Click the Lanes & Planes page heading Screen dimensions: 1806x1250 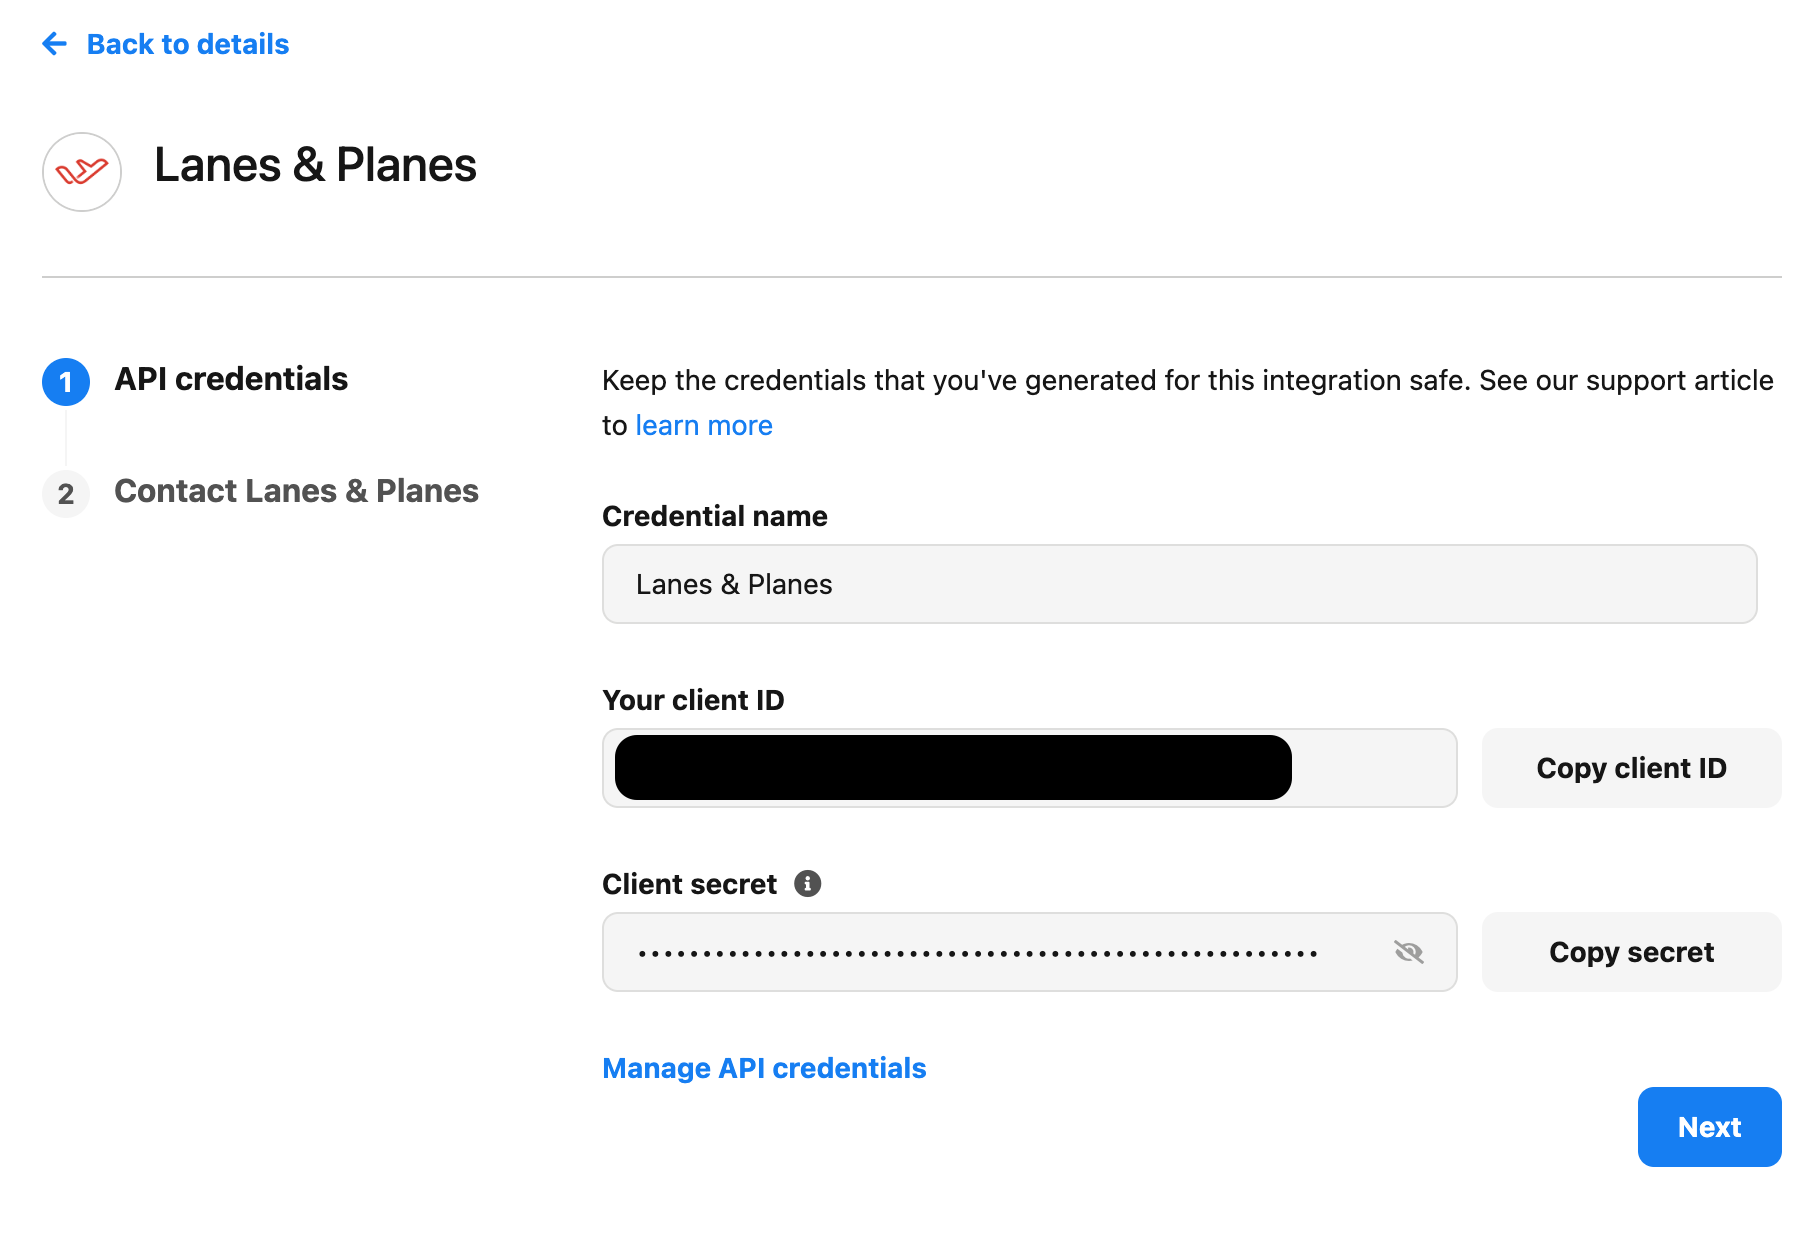pos(315,165)
